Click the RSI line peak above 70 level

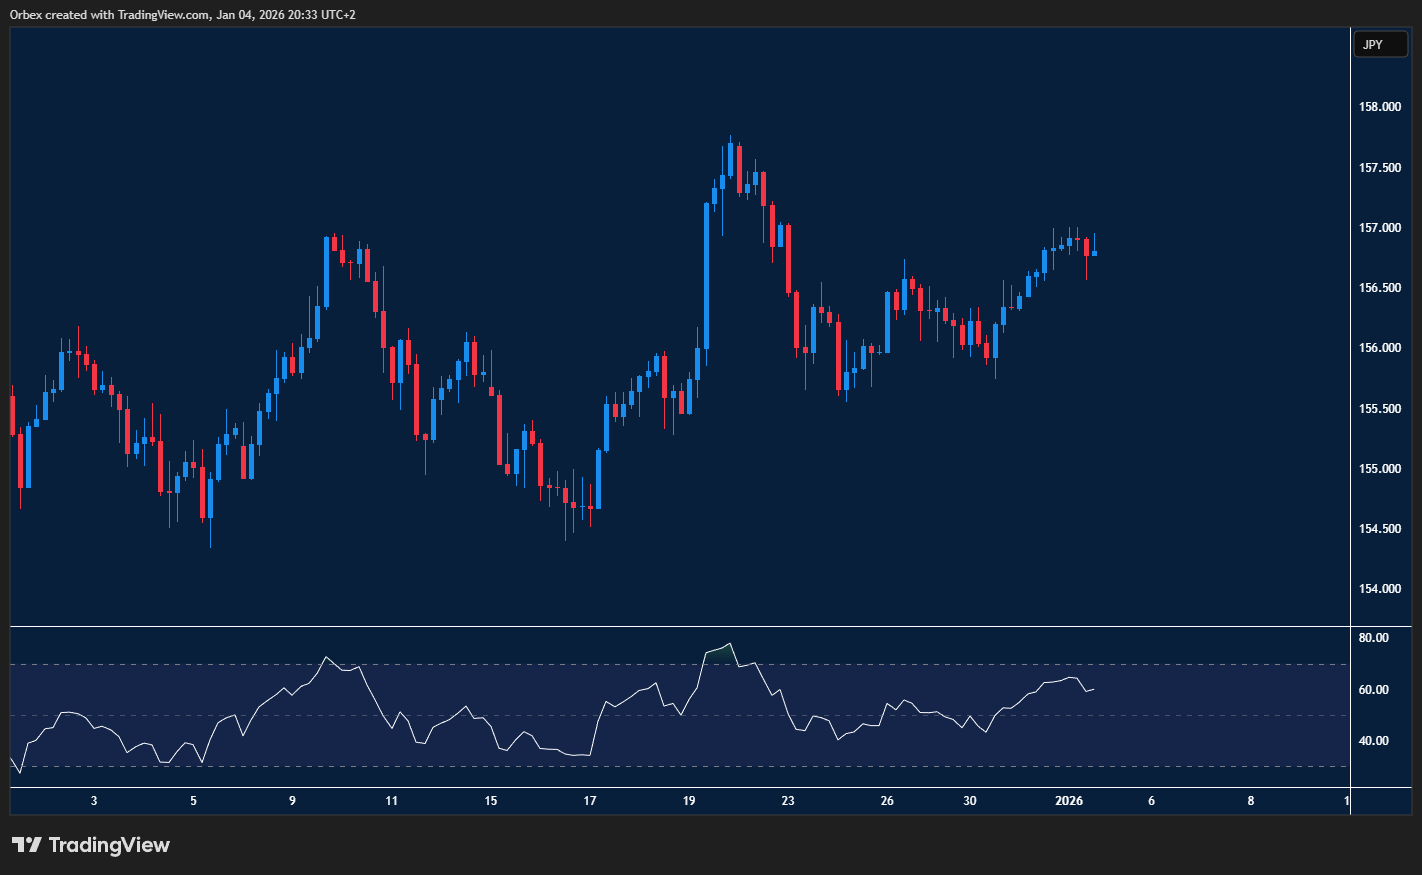[730, 644]
